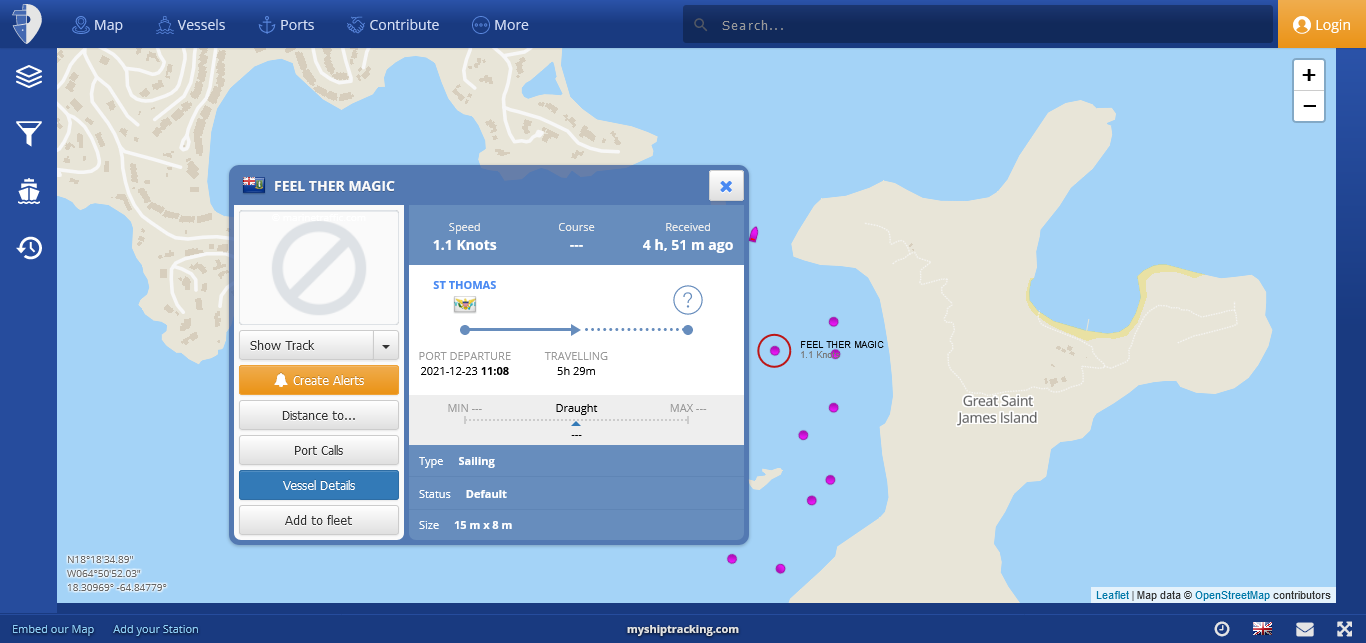Open the Ports menu
1366x643 pixels.
point(286,25)
